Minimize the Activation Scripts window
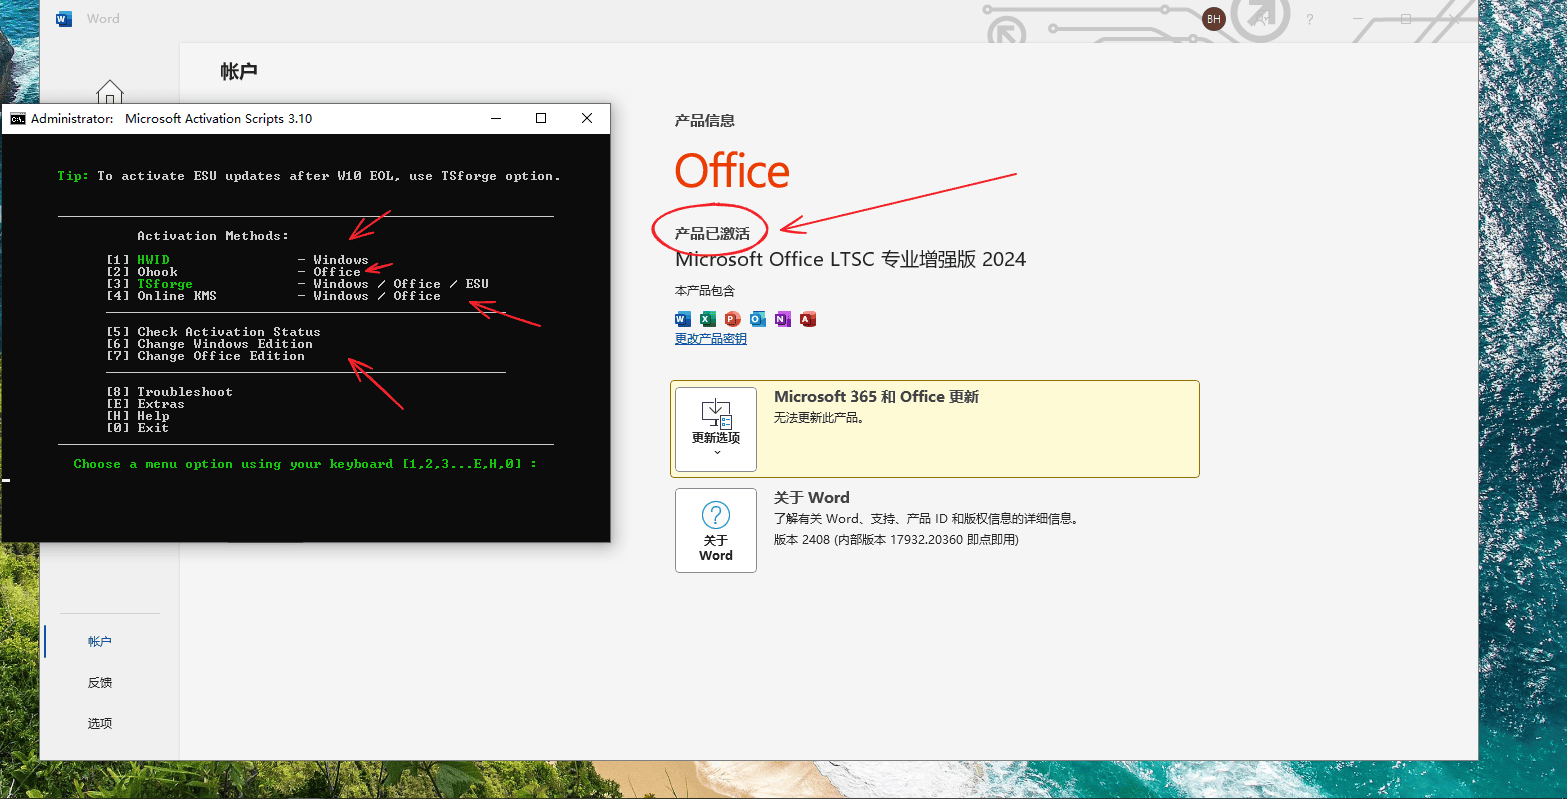 click(496, 118)
